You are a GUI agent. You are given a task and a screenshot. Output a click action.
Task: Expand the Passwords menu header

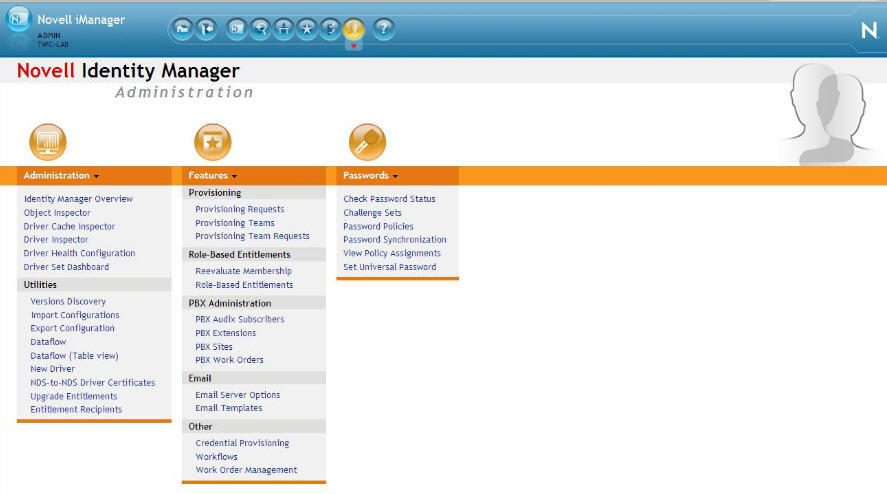(371, 175)
